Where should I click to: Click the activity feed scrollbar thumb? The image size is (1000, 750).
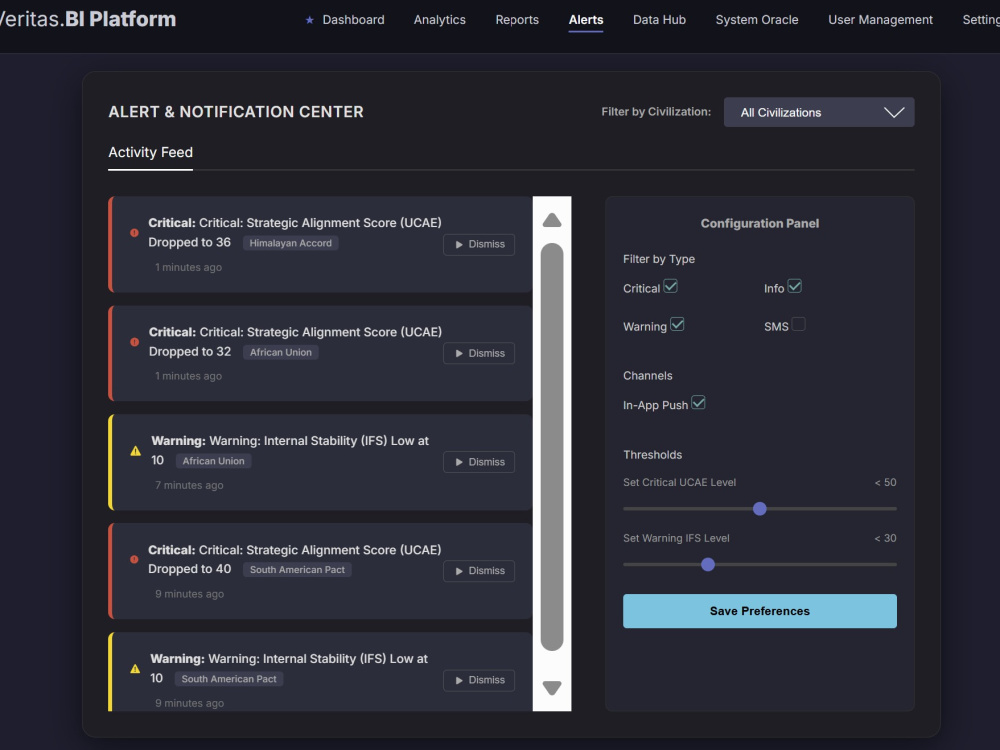[x=552, y=447]
